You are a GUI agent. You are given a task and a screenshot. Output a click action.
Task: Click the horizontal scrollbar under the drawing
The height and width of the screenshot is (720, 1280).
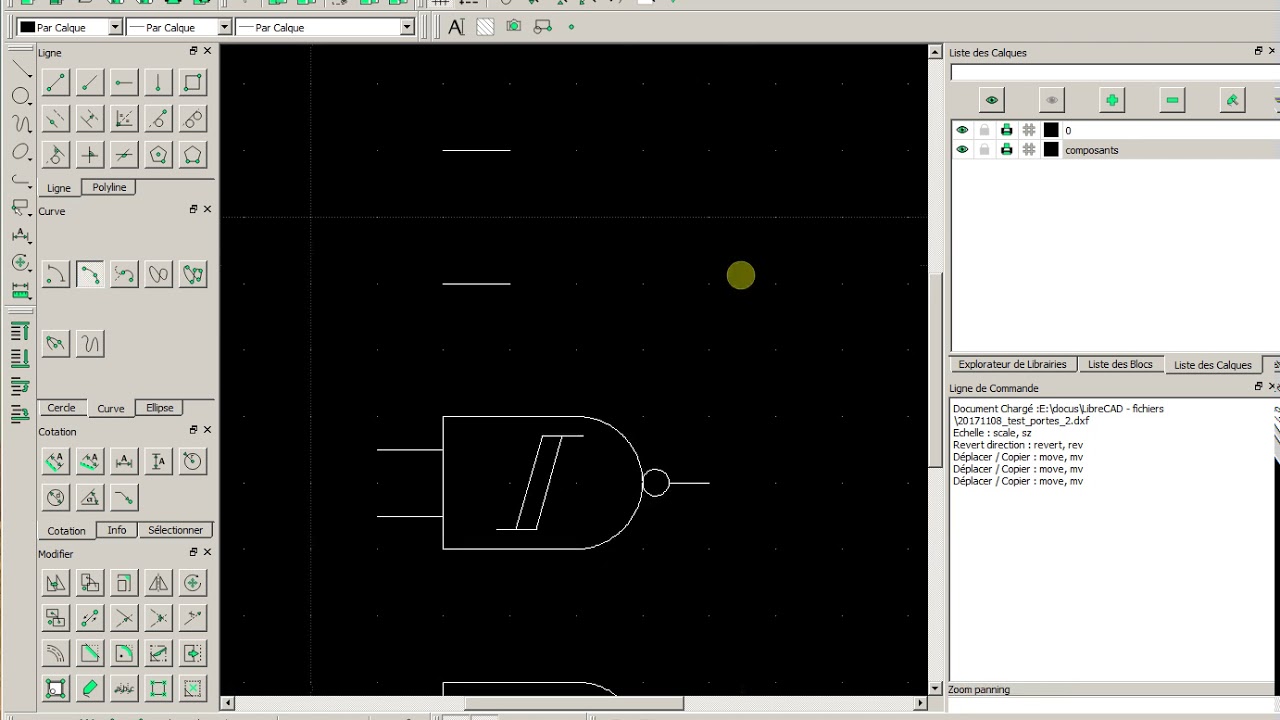(574, 703)
